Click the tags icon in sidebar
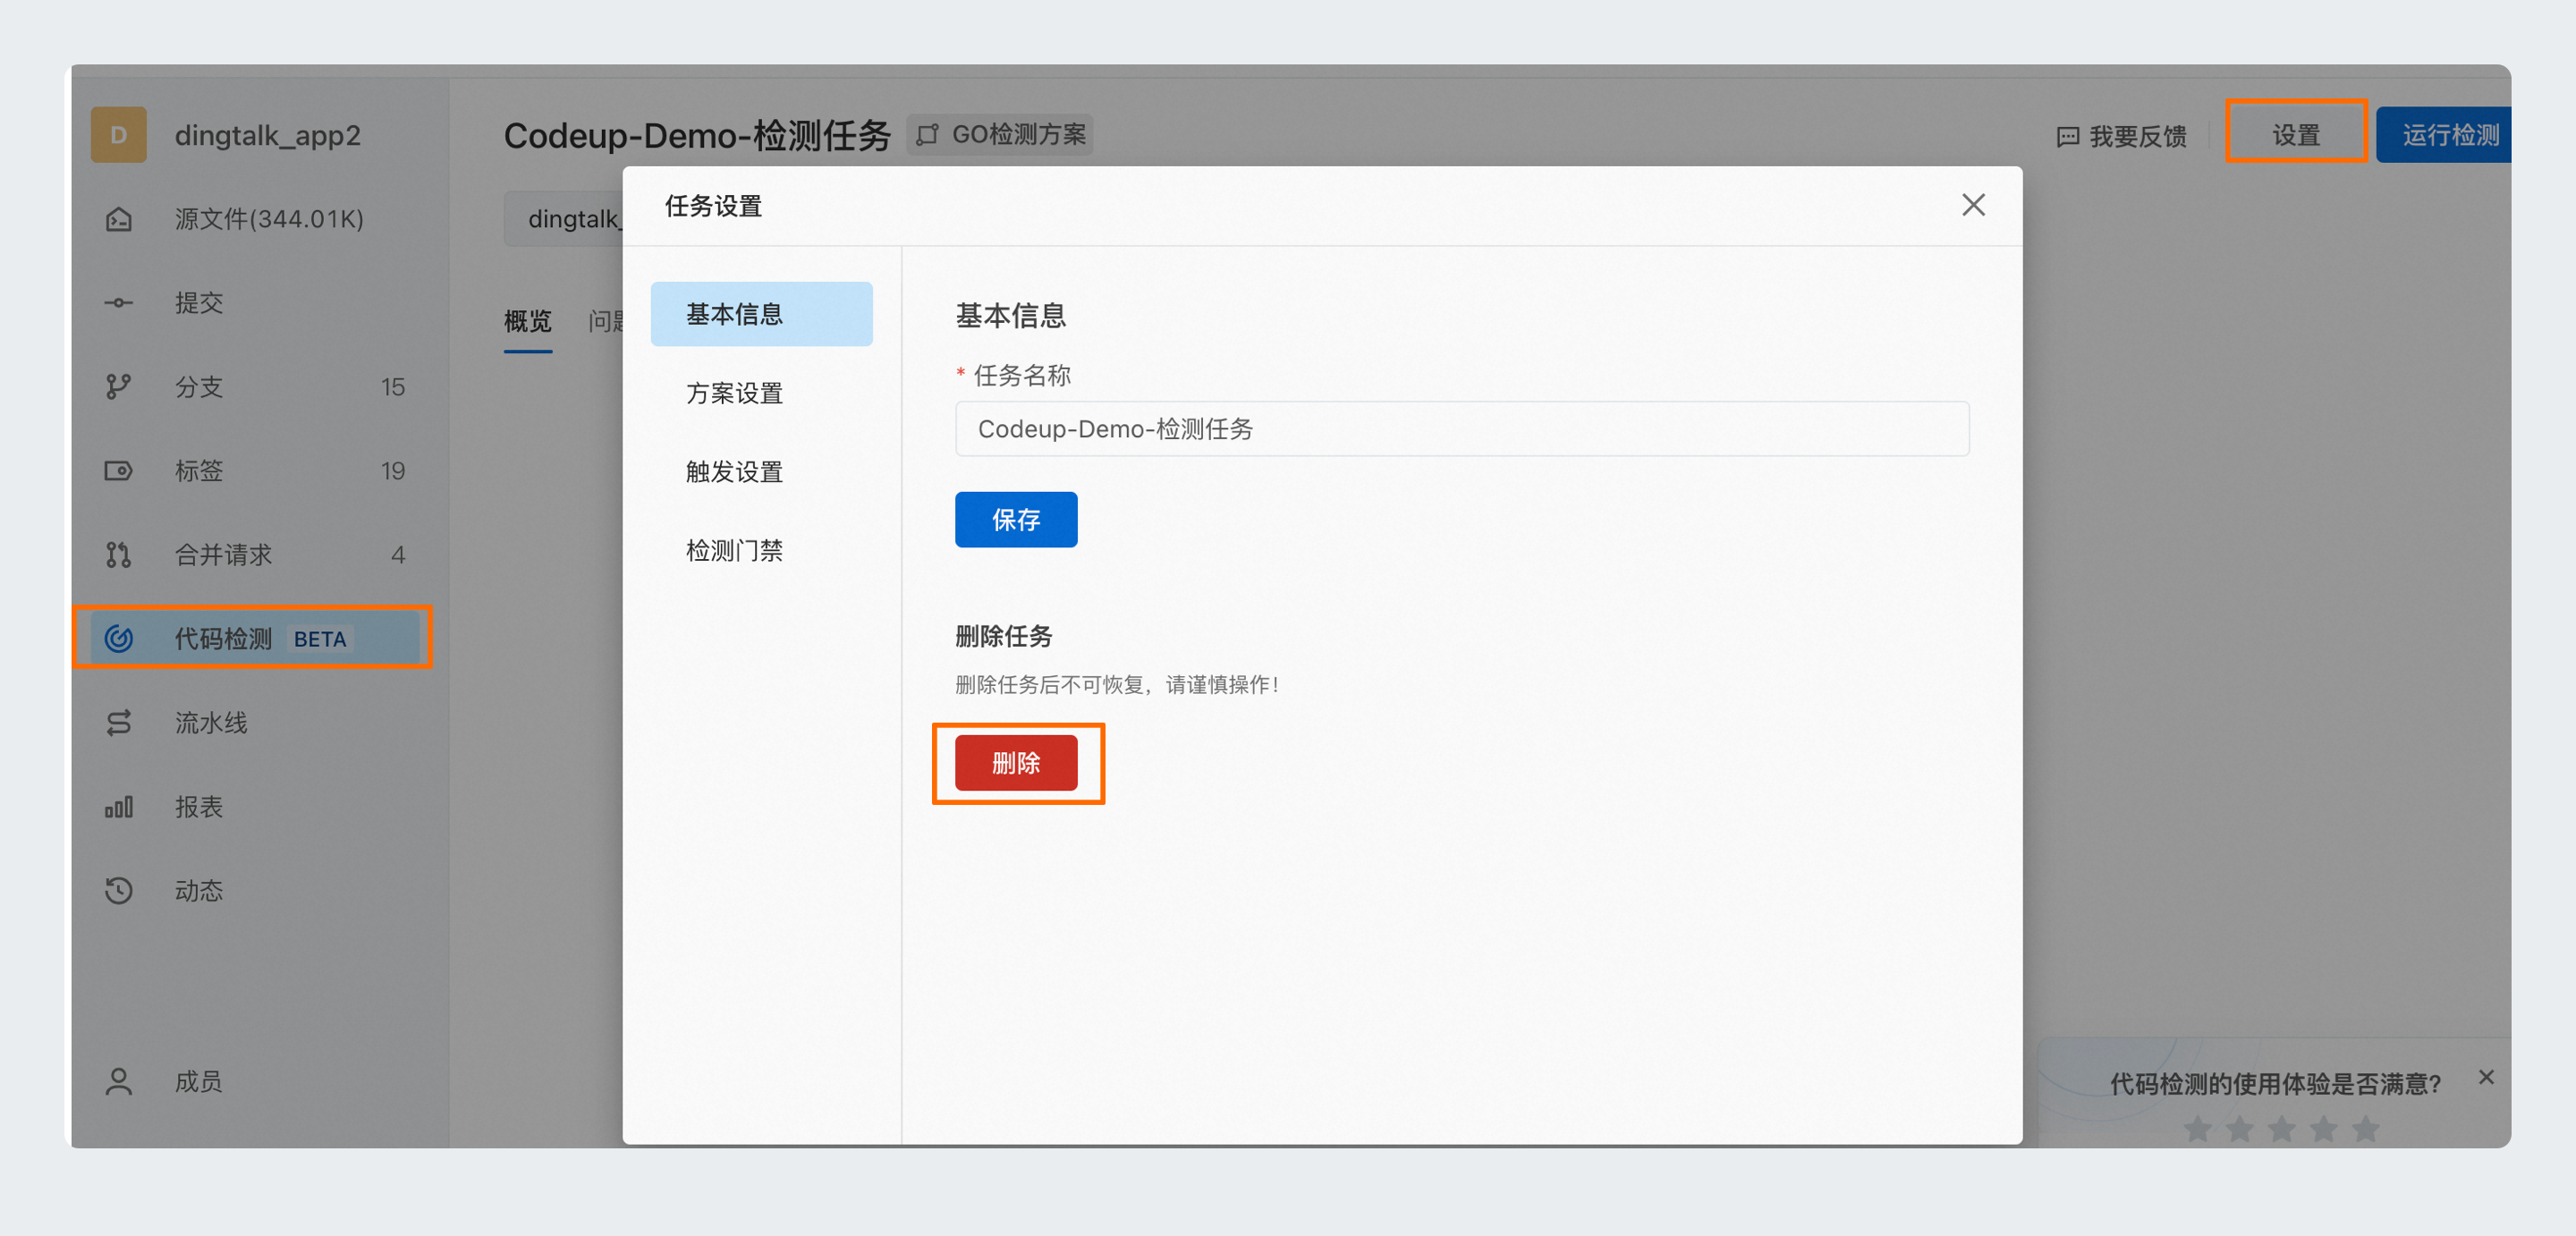Screen dimensions: 2576x1236 pyautogui.click(x=119, y=471)
